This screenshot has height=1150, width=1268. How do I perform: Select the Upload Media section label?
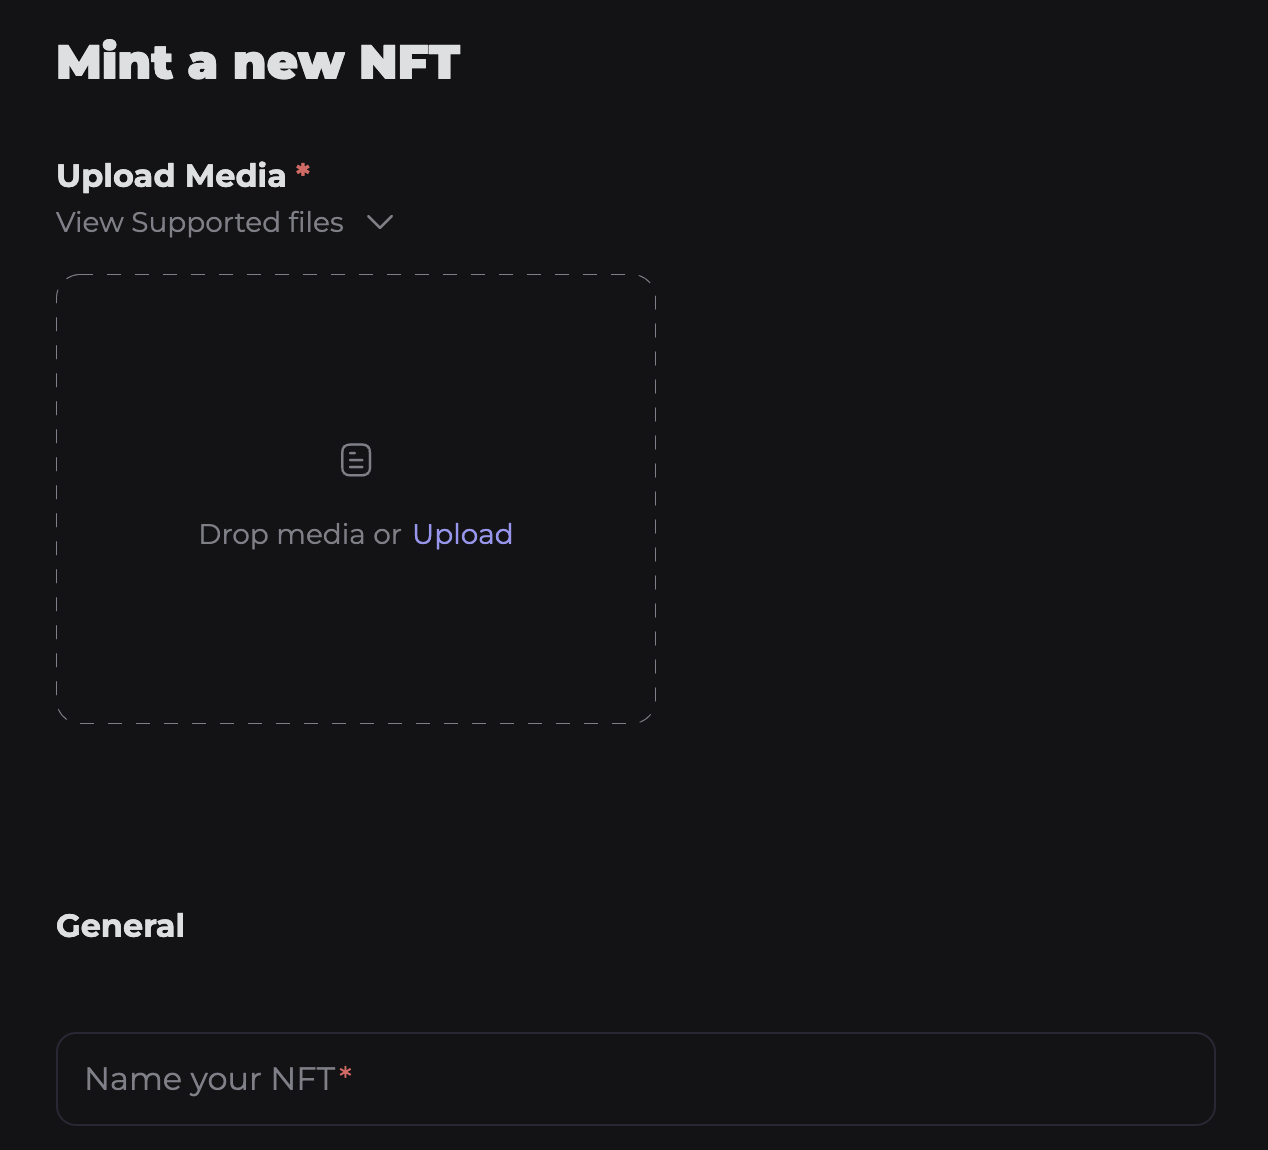tap(171, 176)
